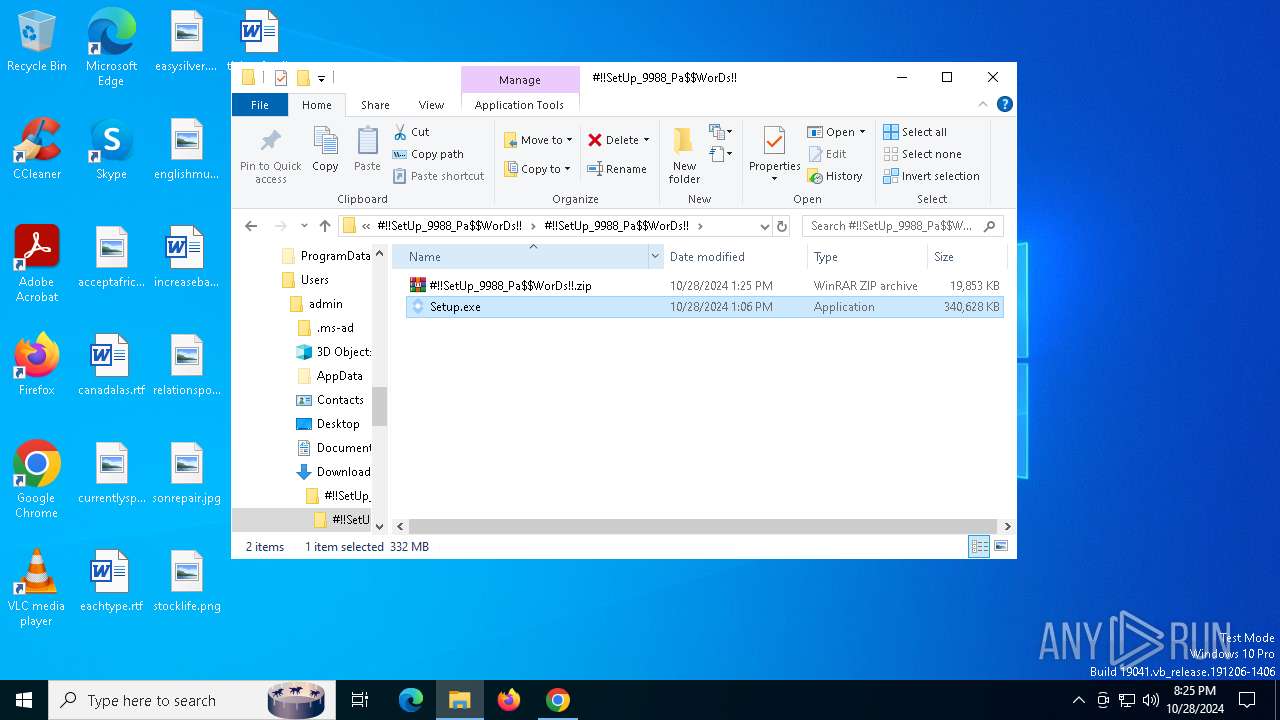The height and width of the screenshot is (720, 1280).
Task: Click the Edit ribbon command
Action: coord(828,154)
